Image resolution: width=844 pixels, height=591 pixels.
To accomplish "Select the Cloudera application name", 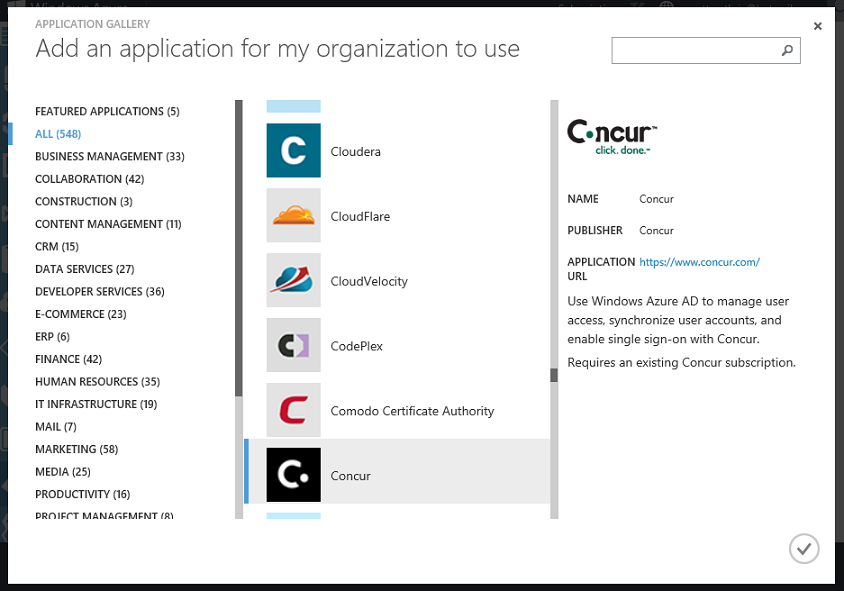I will (355, 152).
